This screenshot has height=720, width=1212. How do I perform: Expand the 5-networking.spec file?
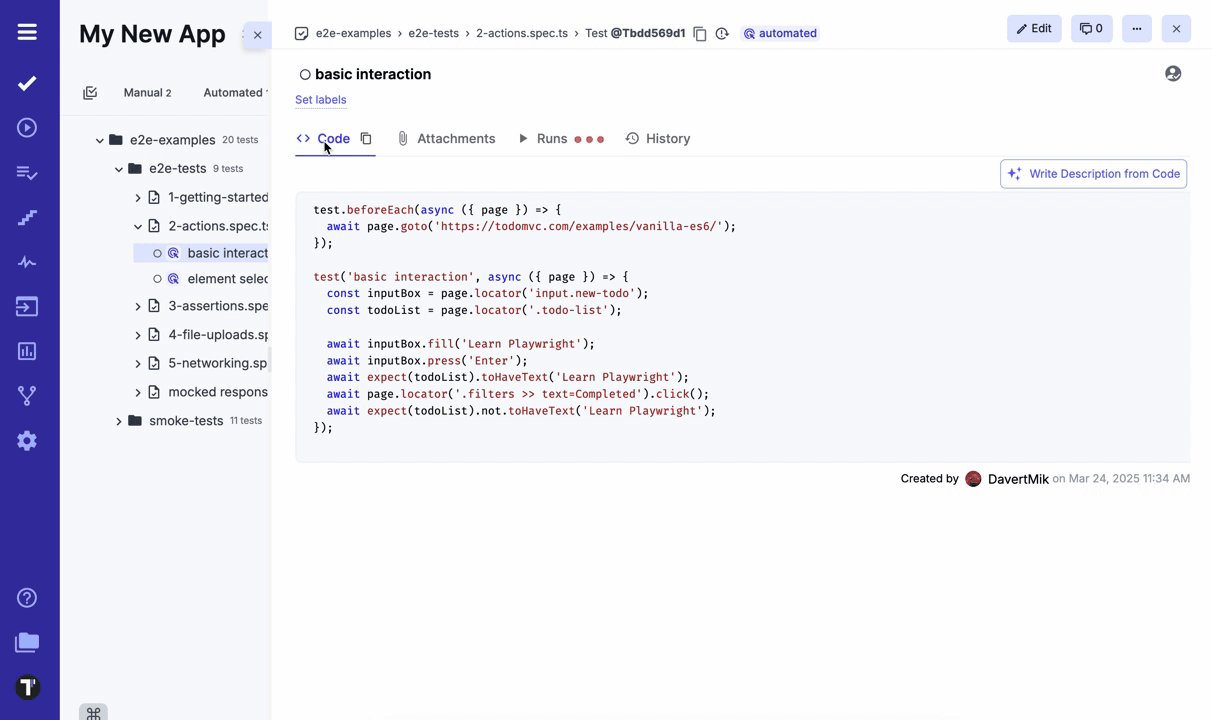pos(138,364)
